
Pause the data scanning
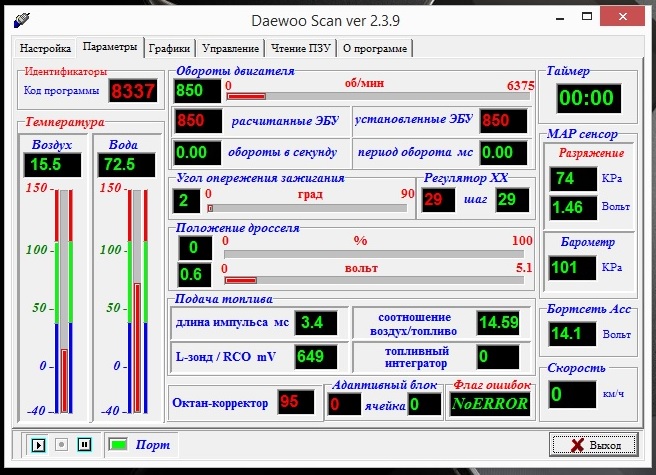(x=84, y=444)
